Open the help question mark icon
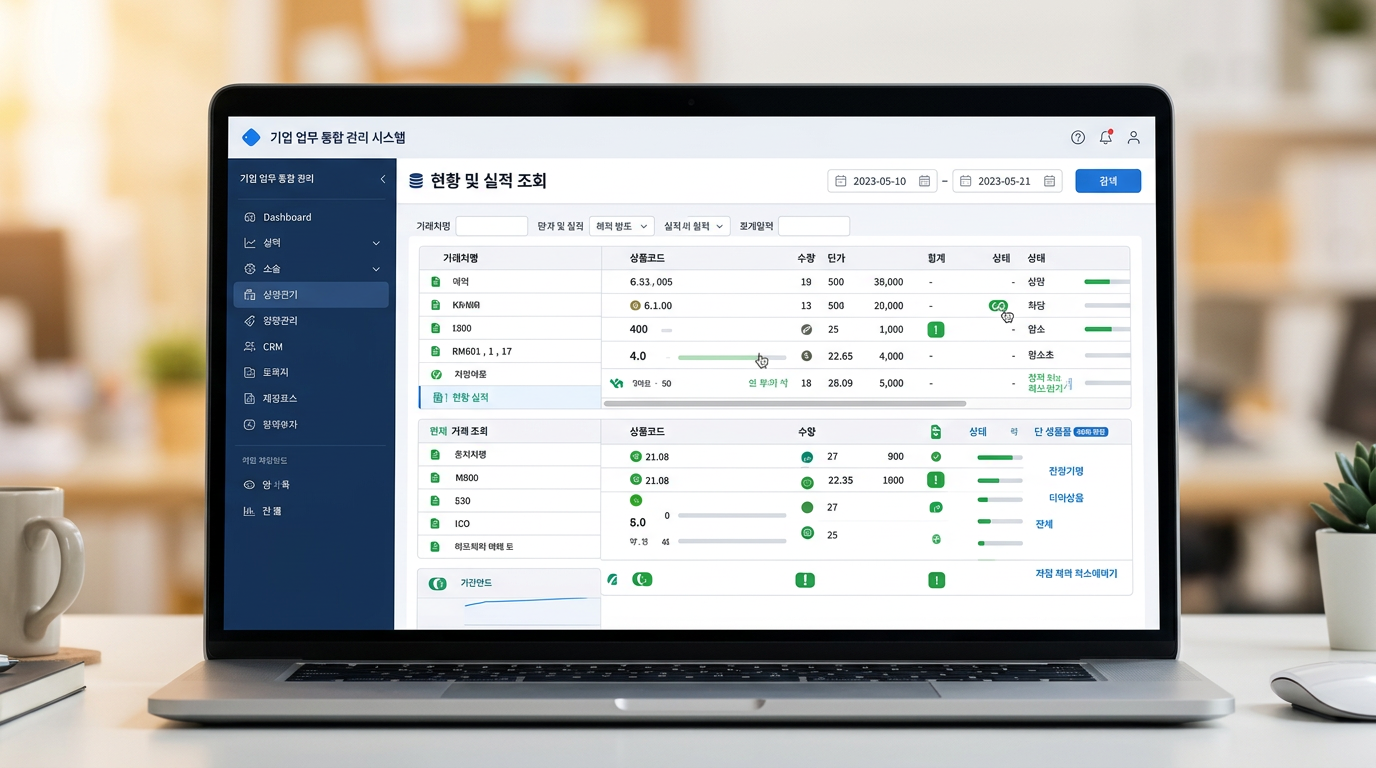Image resolution: width=1376 pixels, height=768 pixels. tap(1077, 138)
